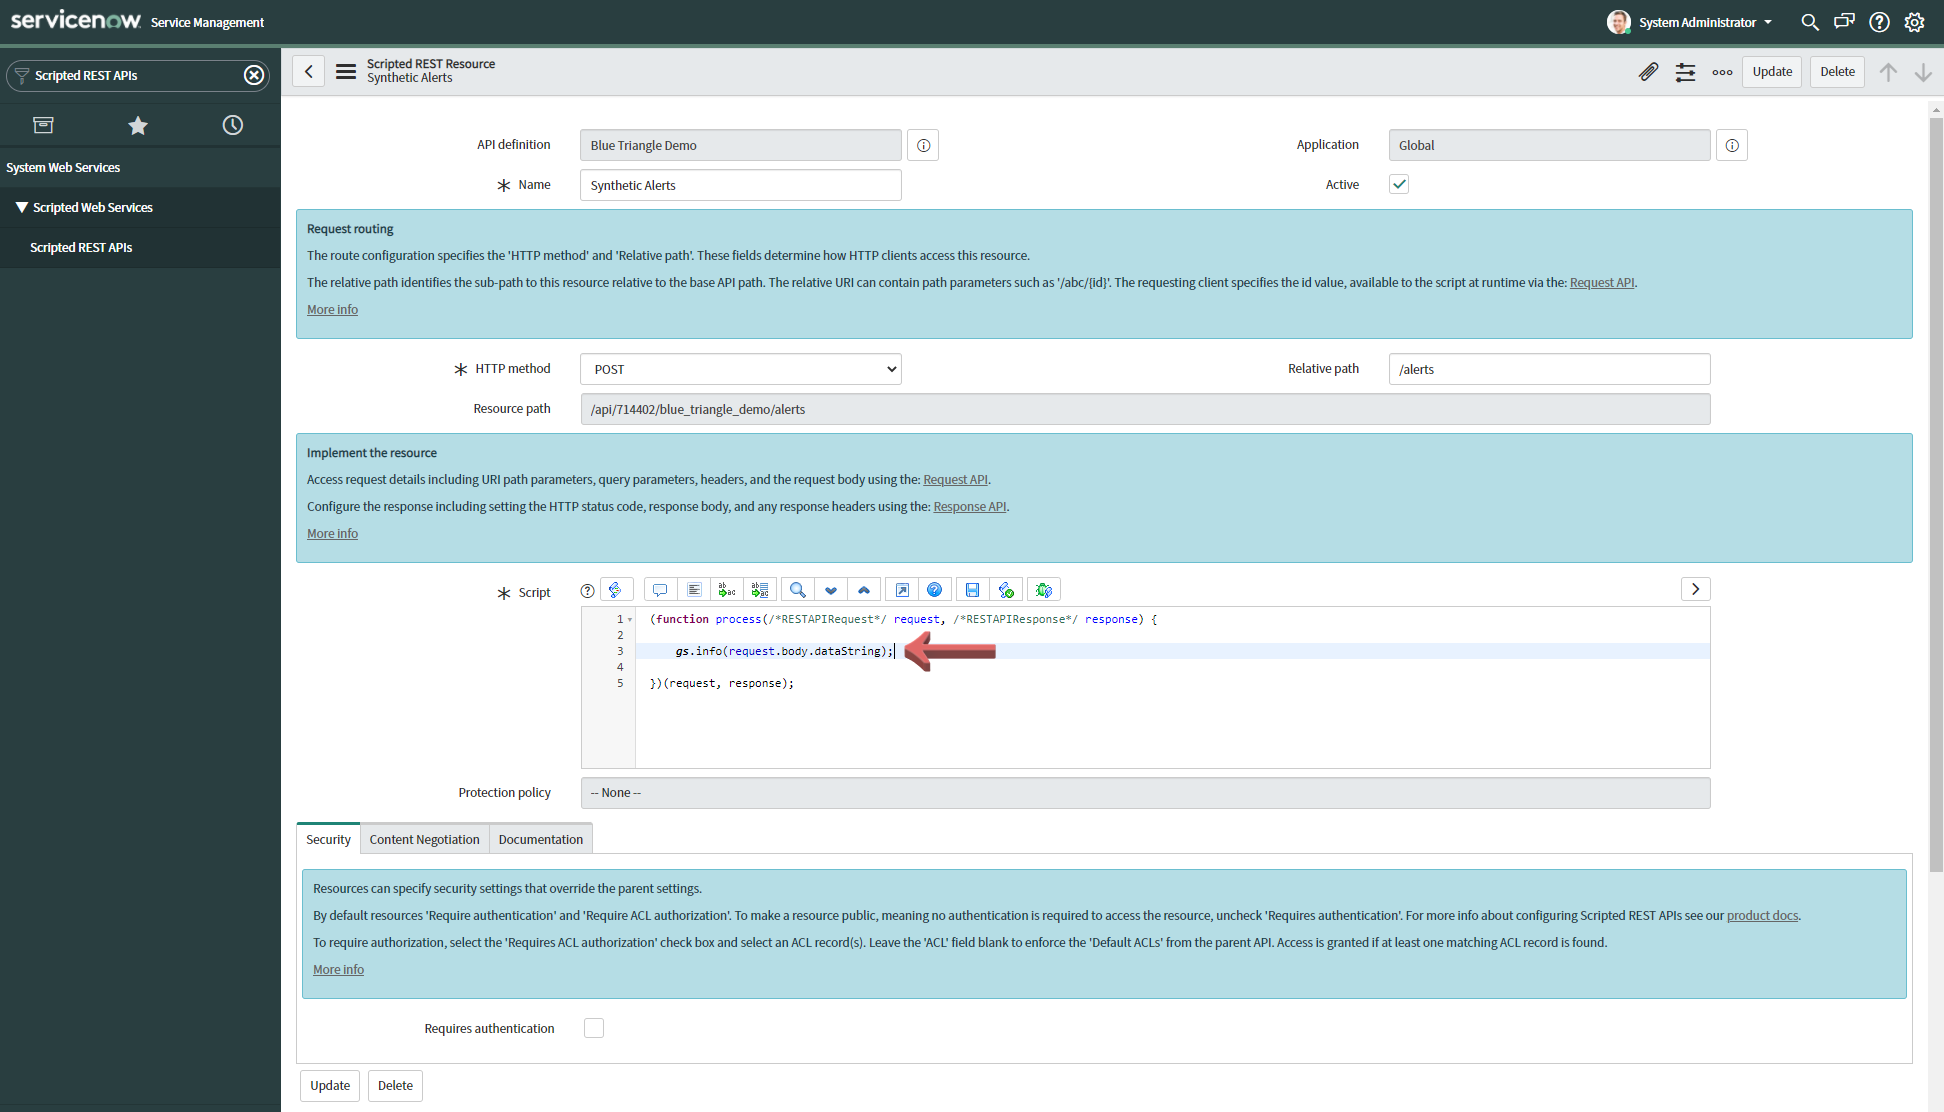Click the find previous up-arrow icon

click(864, 590)
